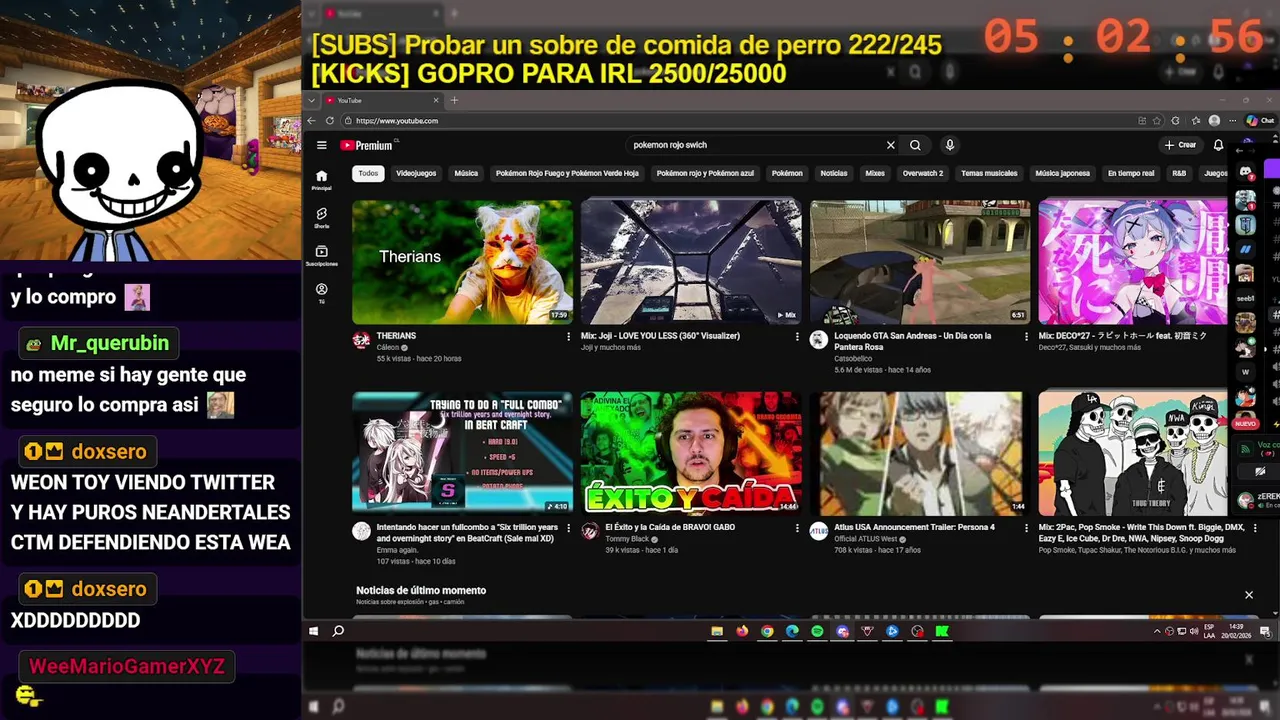
Task: Open Spotify from the taskbar
Action: coord(817,631)
